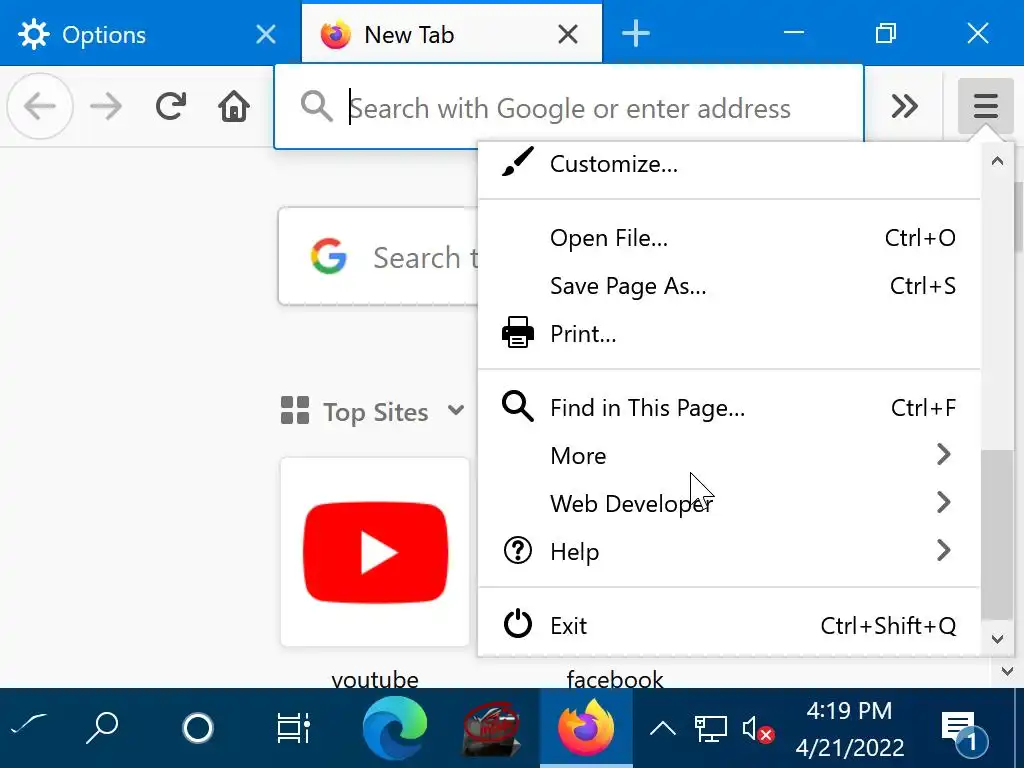This screenshot has width=1024, height=768.
Task: Click menu scrollbar up arrow
Action: 997,161
